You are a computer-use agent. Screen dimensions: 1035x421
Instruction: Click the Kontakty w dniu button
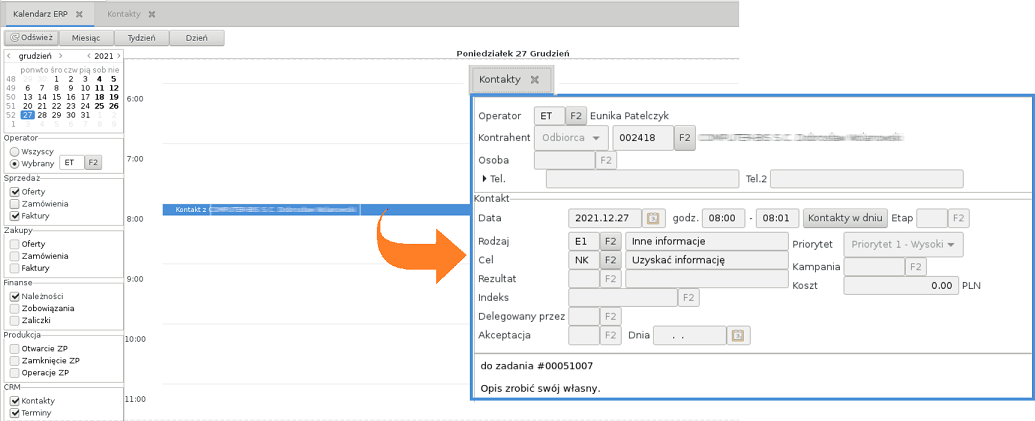click(x=845, y=218)
